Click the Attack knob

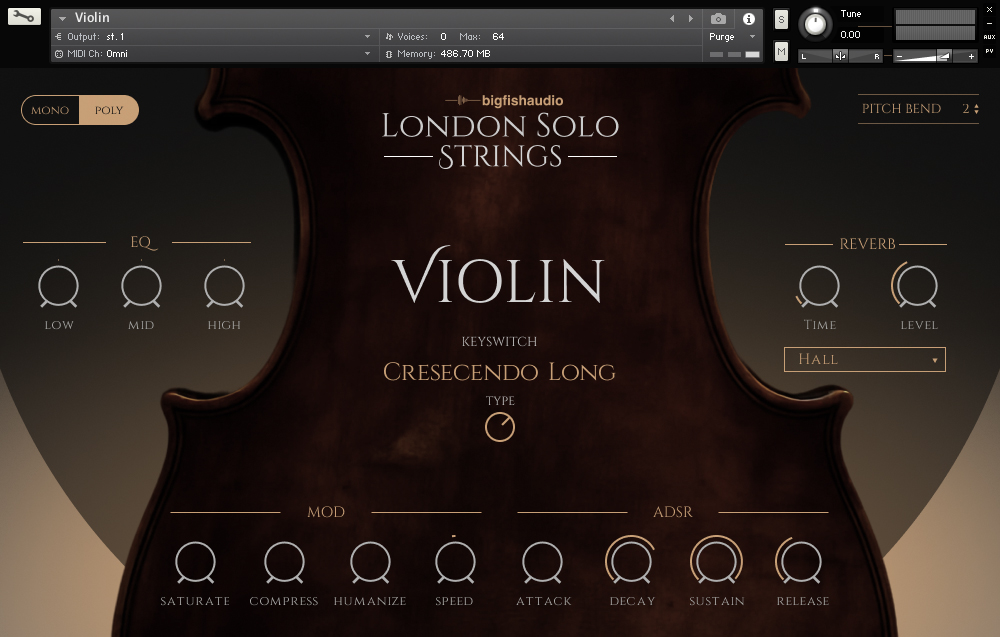tap(542, 562)
